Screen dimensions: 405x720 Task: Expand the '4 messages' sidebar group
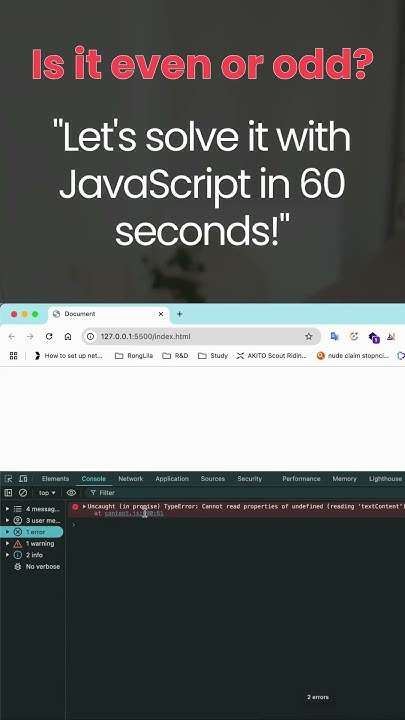(7, 509)
